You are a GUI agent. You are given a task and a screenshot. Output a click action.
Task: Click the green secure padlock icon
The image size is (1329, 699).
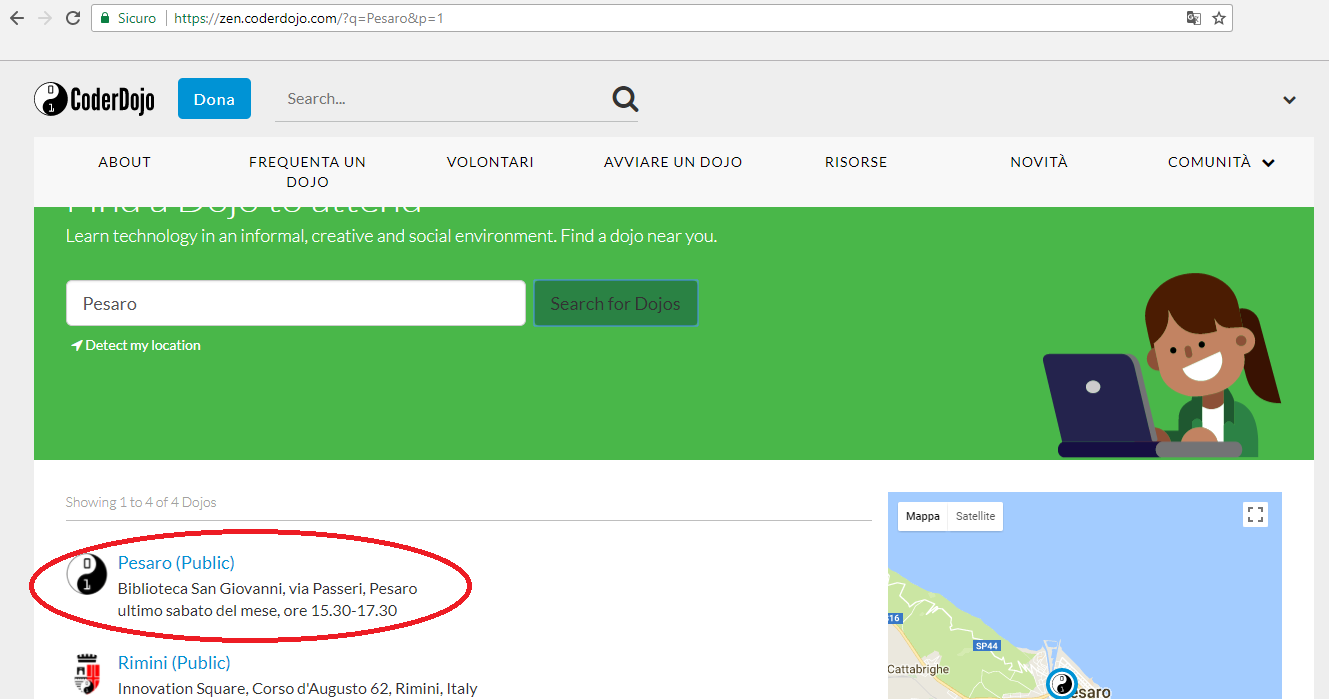105,18
